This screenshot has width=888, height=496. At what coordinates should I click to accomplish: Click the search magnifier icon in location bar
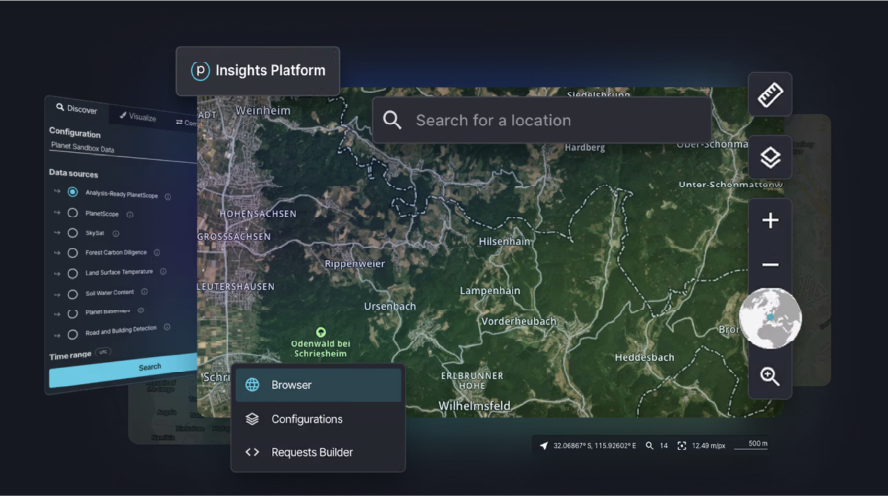tap(392, 120)
